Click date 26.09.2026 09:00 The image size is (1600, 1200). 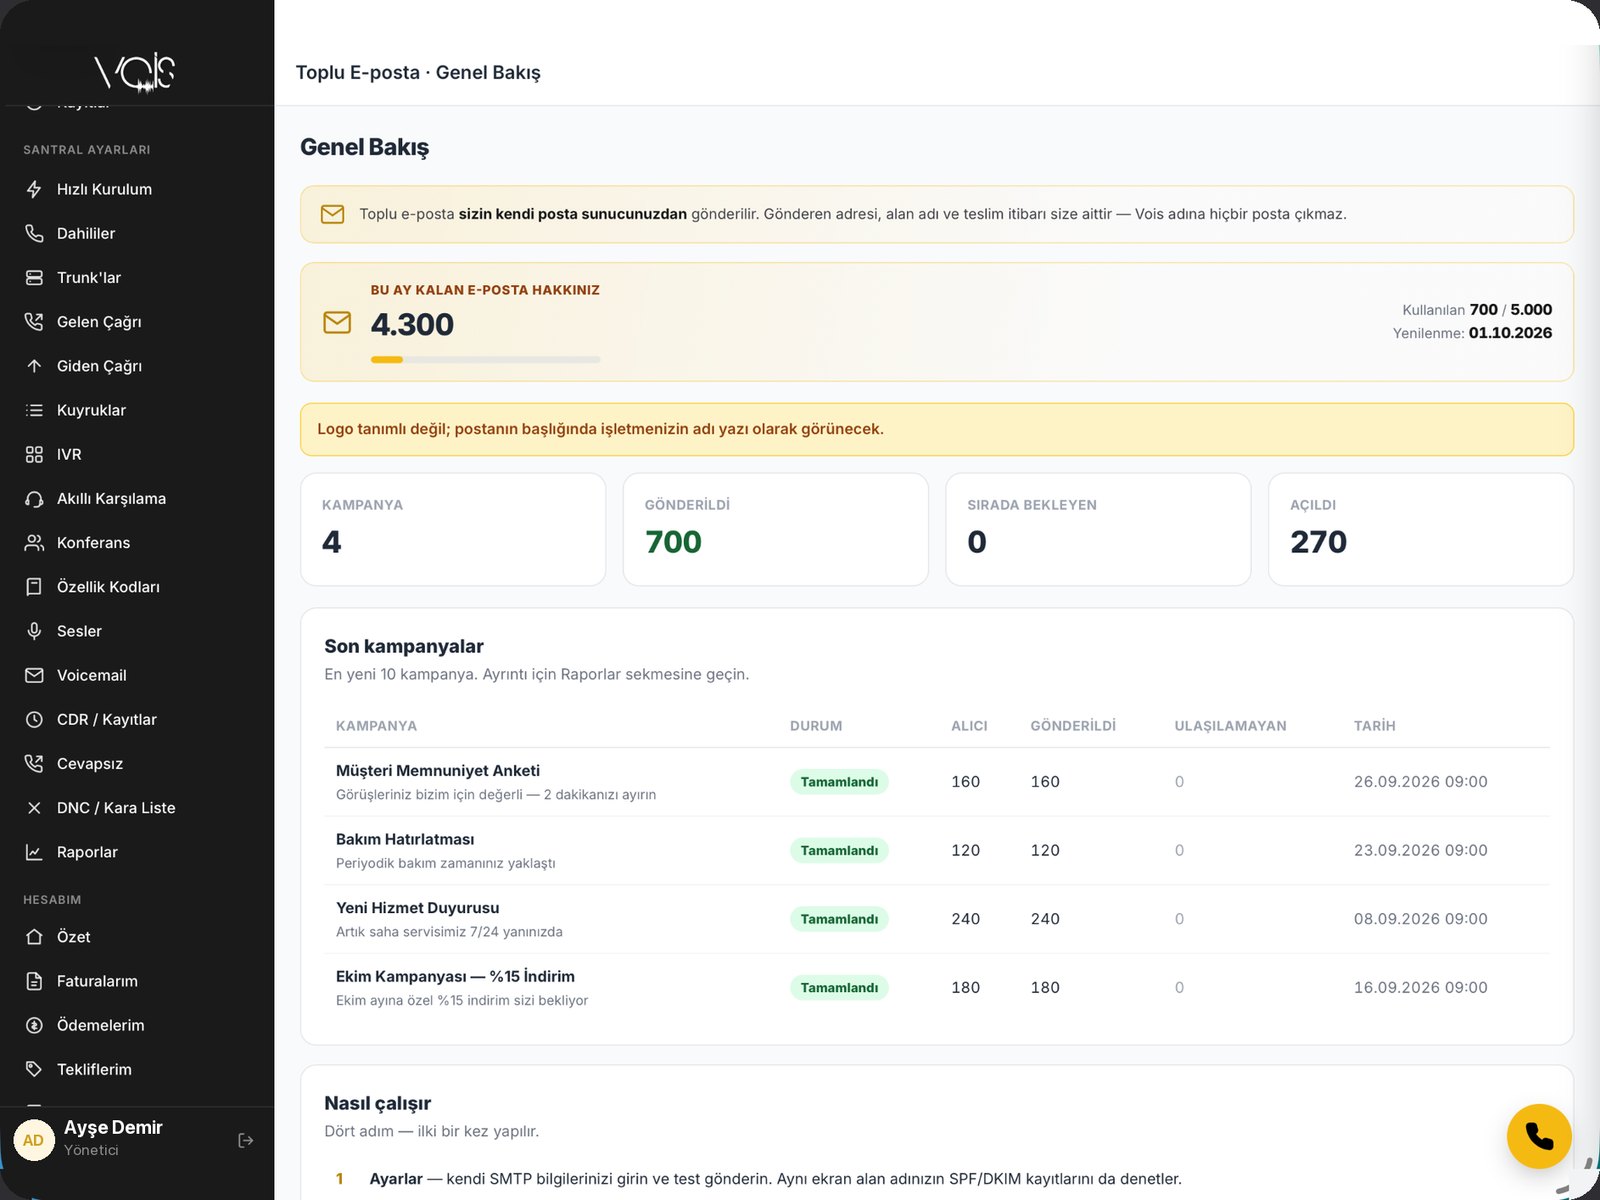pos(1421,782)
